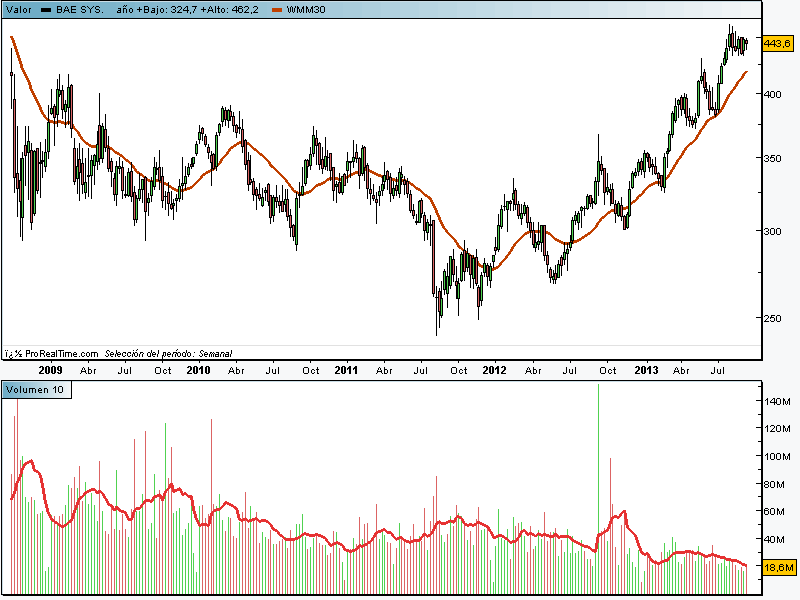Click the WMM30 moving average label
Image resolution: width=800 pixels, height=600 pixels.
[305, 9]
